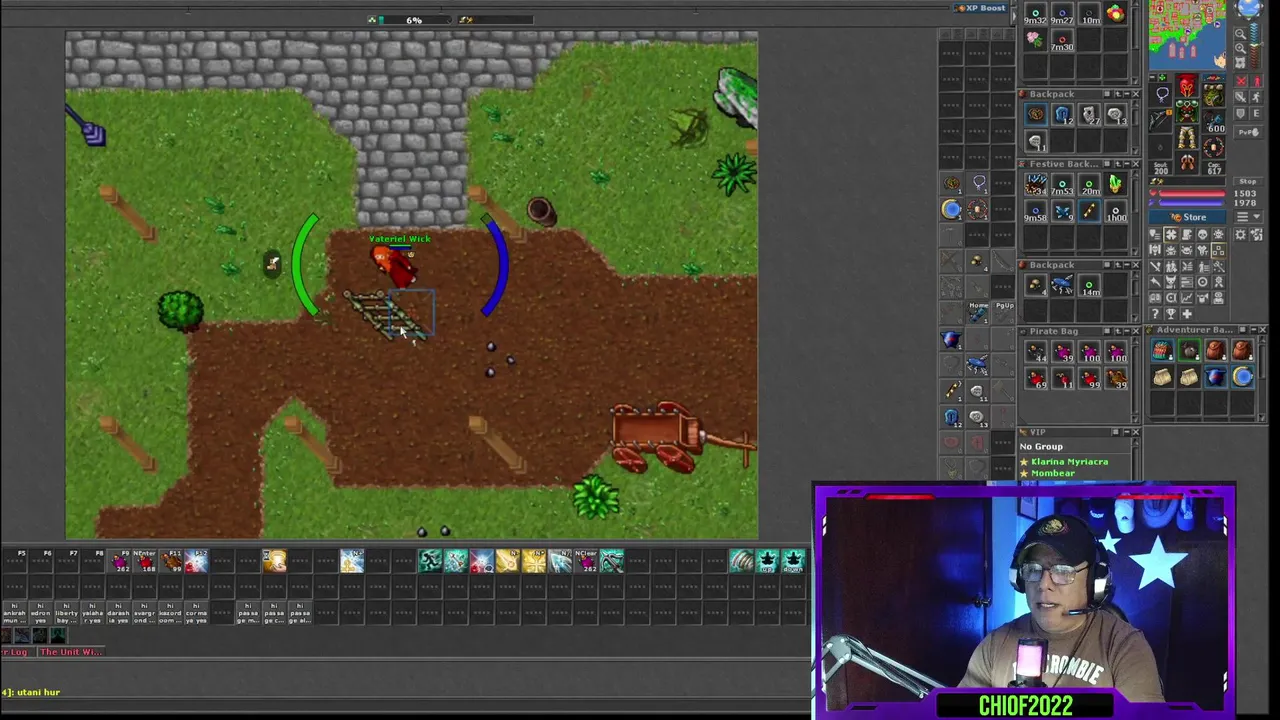Select the colorful backpack in Adventurer Bag
This screenshot has width=1280, height=720.
pos(1162,350)
